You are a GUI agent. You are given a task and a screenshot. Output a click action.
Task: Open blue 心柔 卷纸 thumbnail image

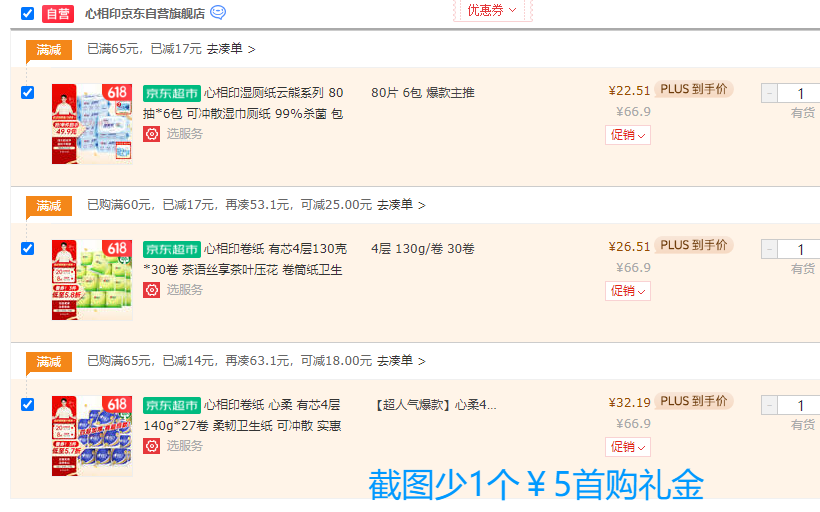pyautogui.click(x=92, y=436)
